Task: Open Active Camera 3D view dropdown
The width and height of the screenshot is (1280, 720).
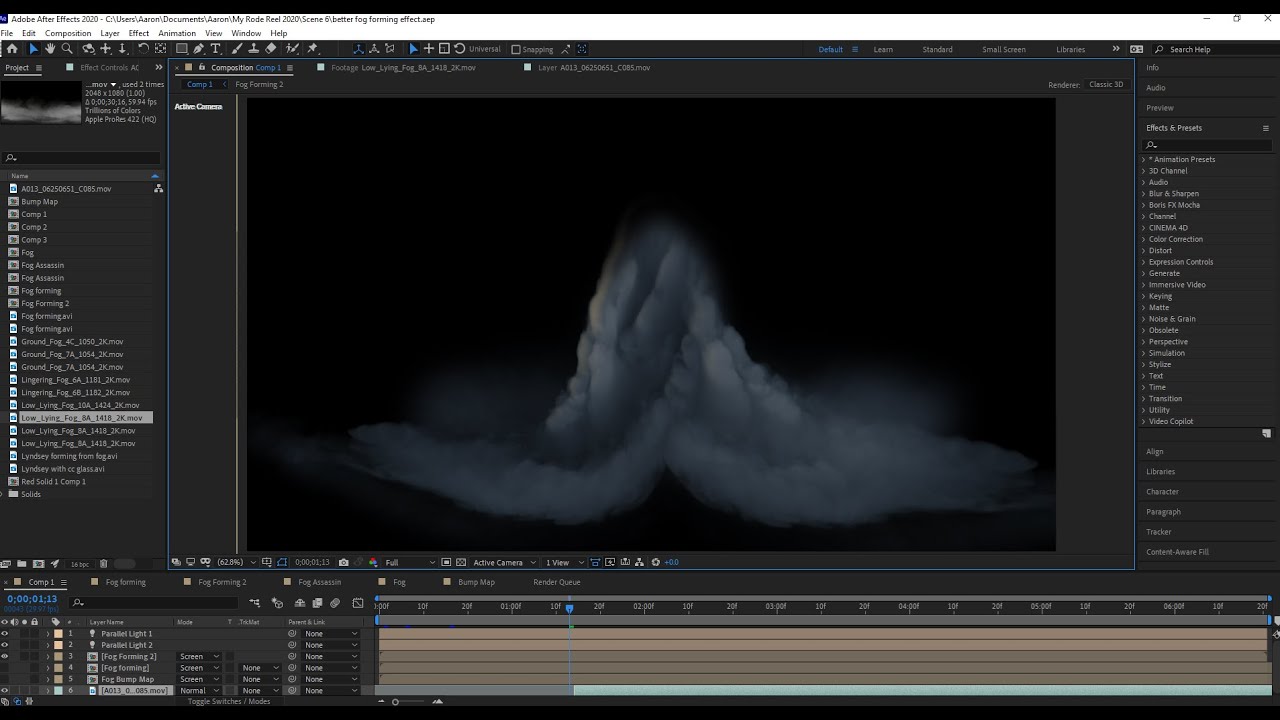Action: [503, 562]
